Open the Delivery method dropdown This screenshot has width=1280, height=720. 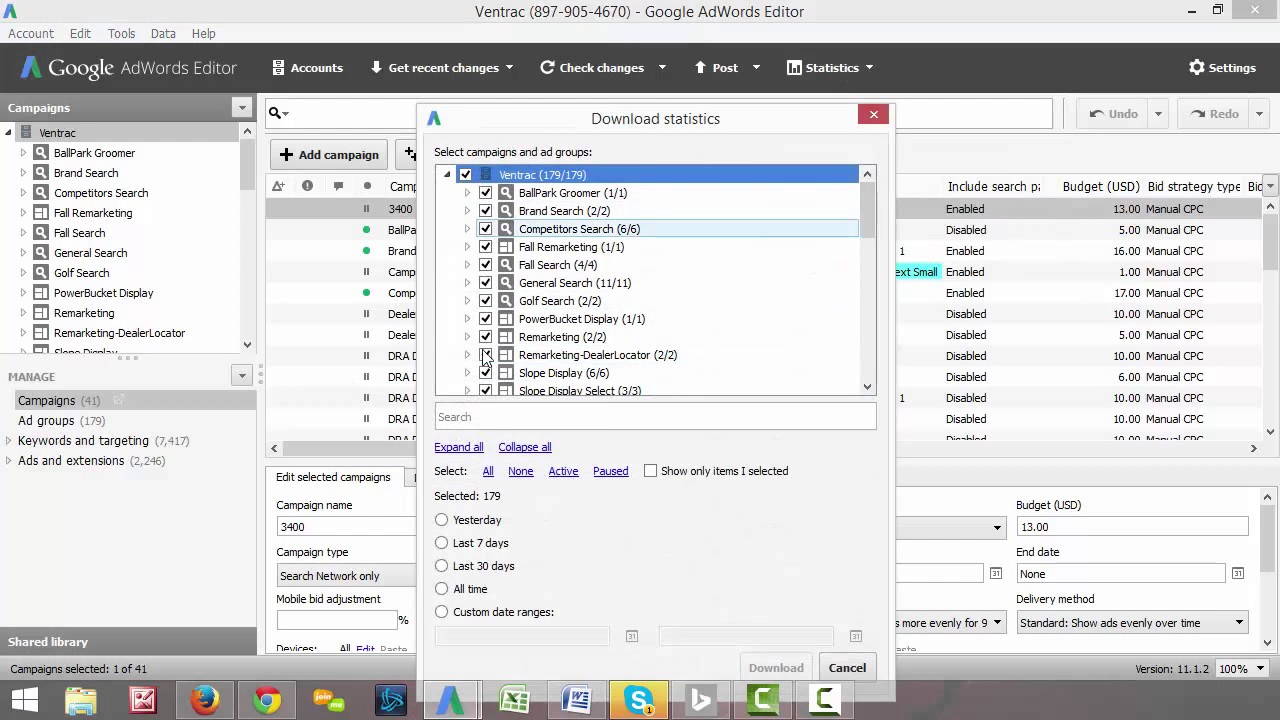point(1132,623)
